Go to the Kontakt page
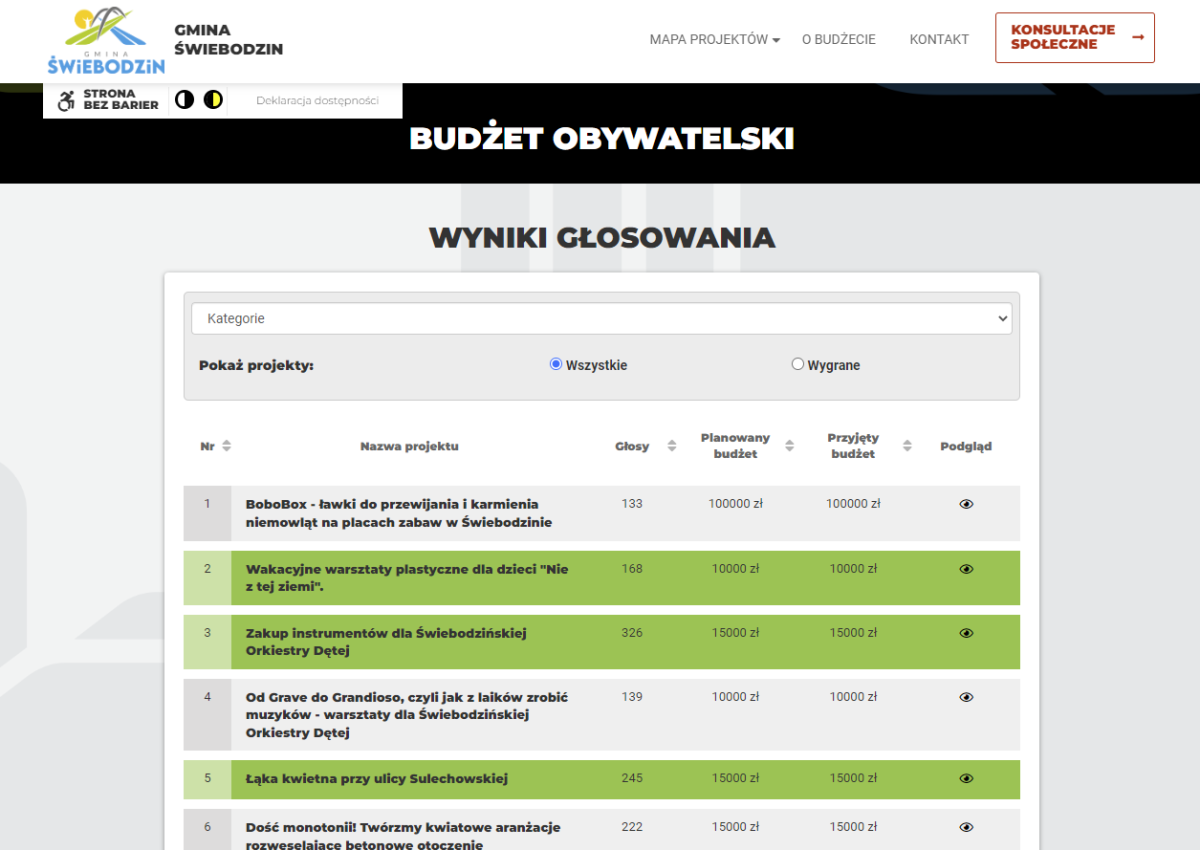 coord(938,39)
